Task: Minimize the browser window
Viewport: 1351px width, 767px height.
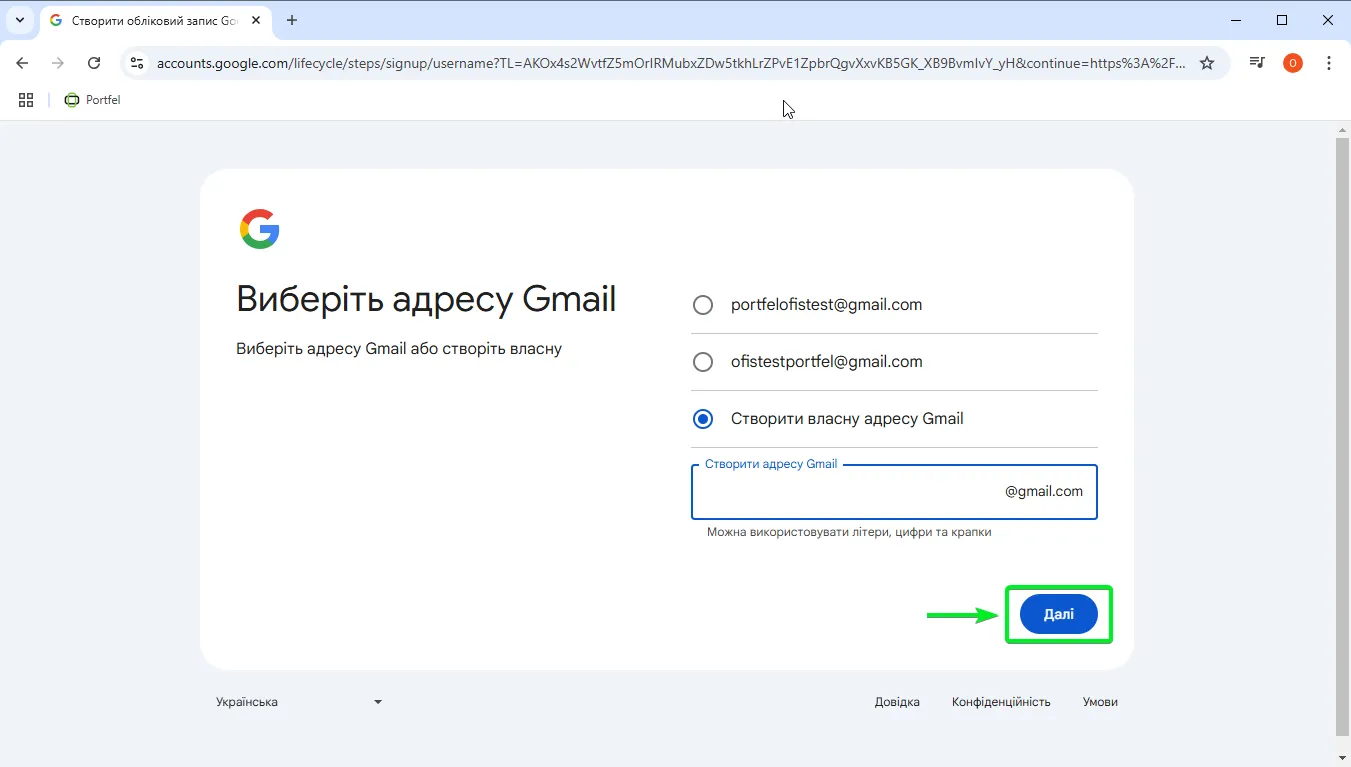Action: pyautogui.click(x=1236, y=20)
